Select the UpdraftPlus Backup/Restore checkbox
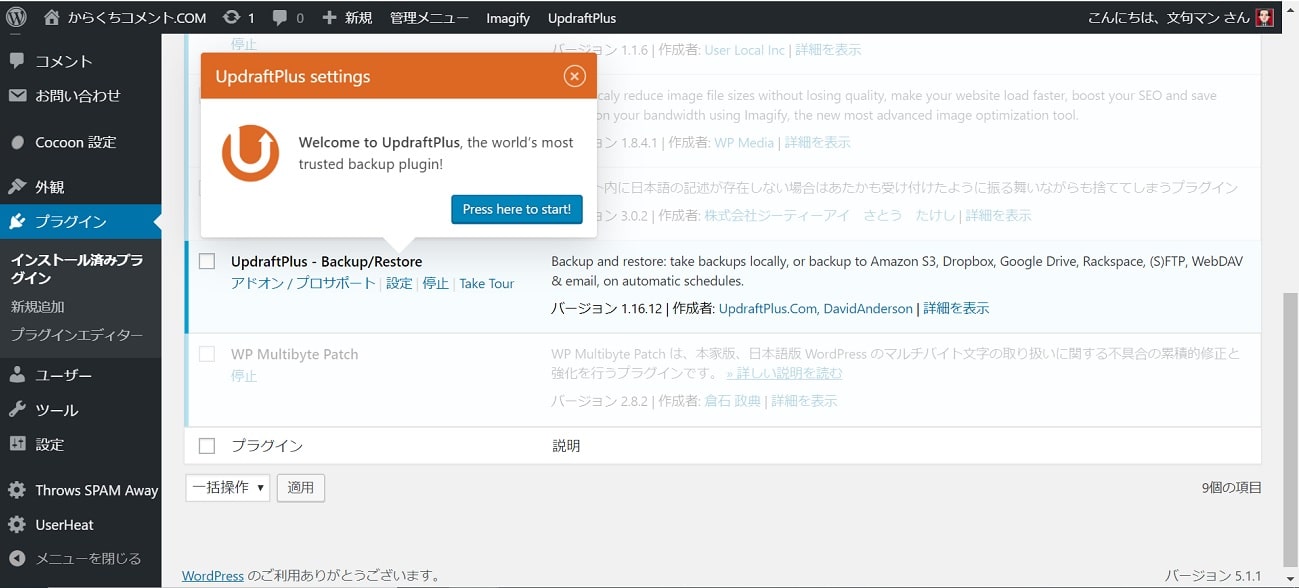The height and width of the screenshot is (588, 1299). tap(207, 261)
